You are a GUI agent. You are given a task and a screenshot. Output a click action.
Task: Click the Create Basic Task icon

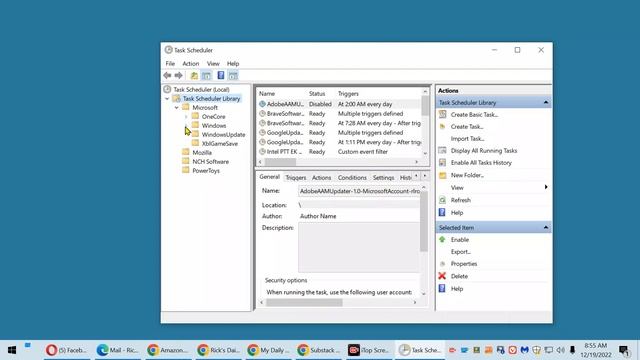[x=442, y=115]
